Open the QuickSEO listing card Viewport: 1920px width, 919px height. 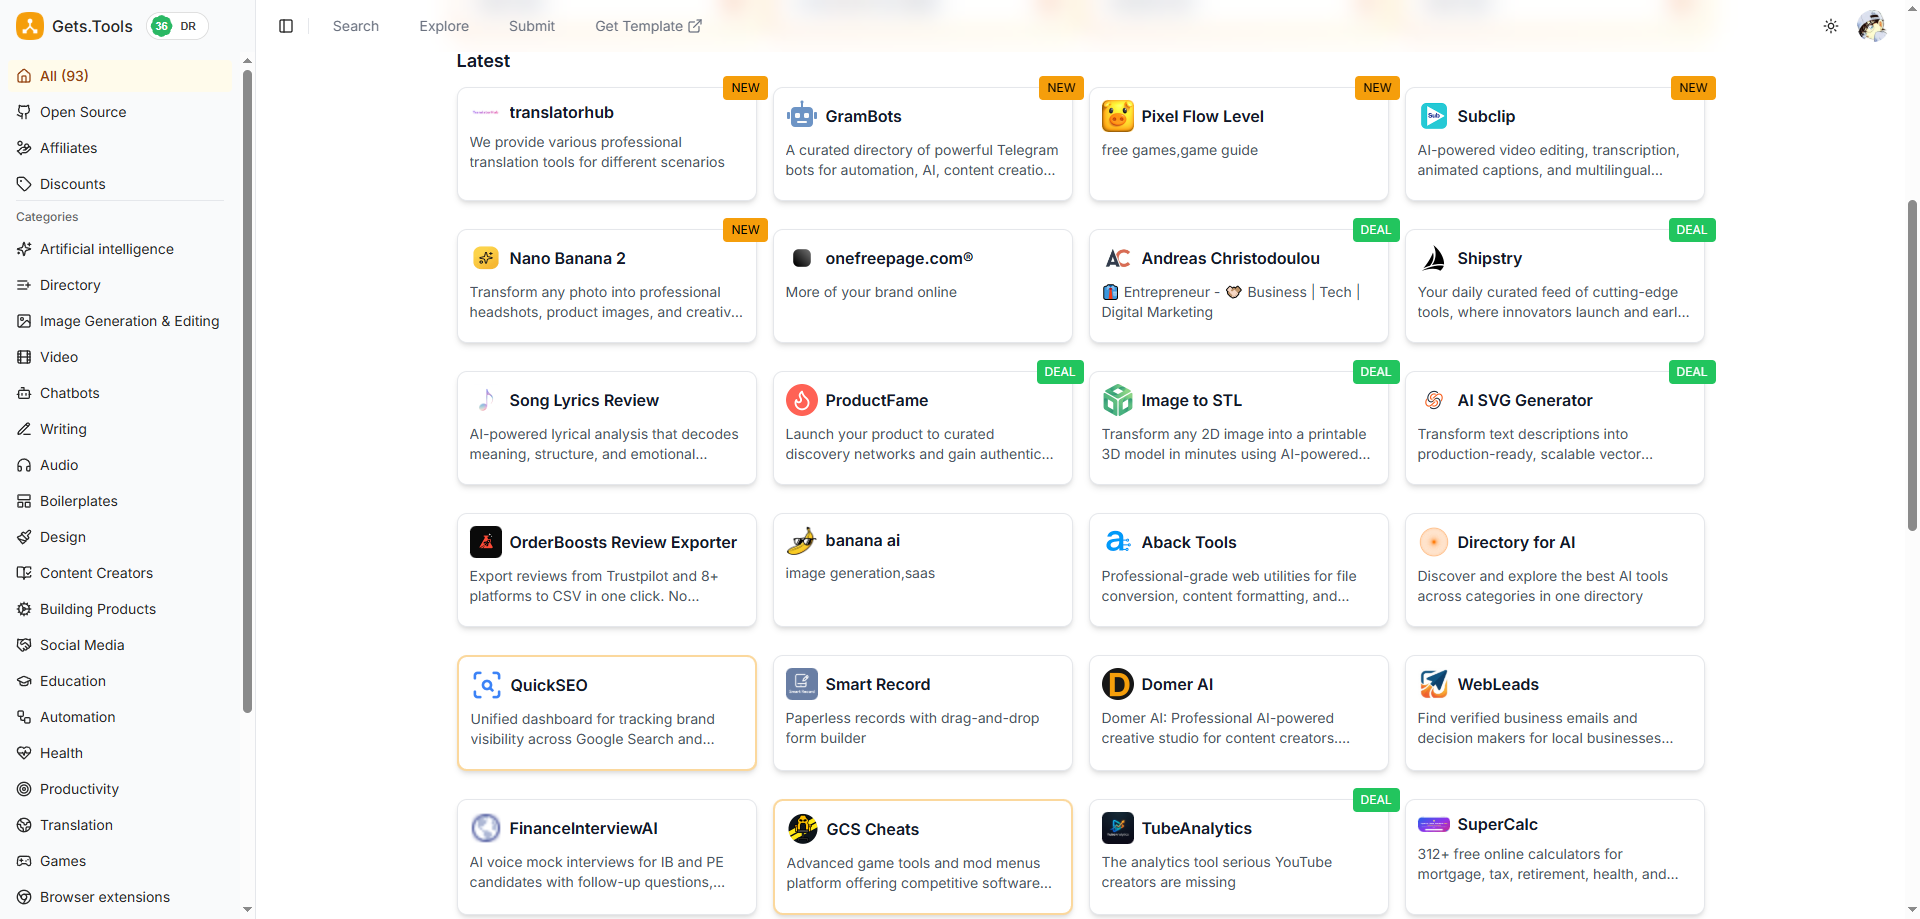[606, 712]
